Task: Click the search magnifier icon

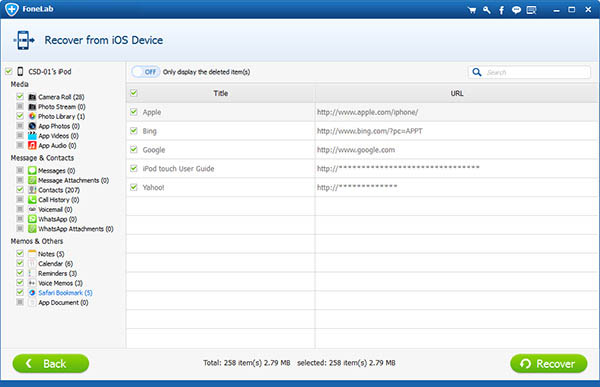Action: [x=476, y=72]
